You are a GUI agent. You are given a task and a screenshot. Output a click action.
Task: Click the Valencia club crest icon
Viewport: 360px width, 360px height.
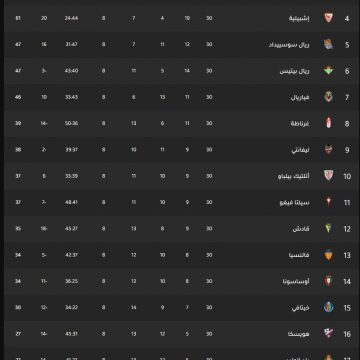tap(329, 255)
